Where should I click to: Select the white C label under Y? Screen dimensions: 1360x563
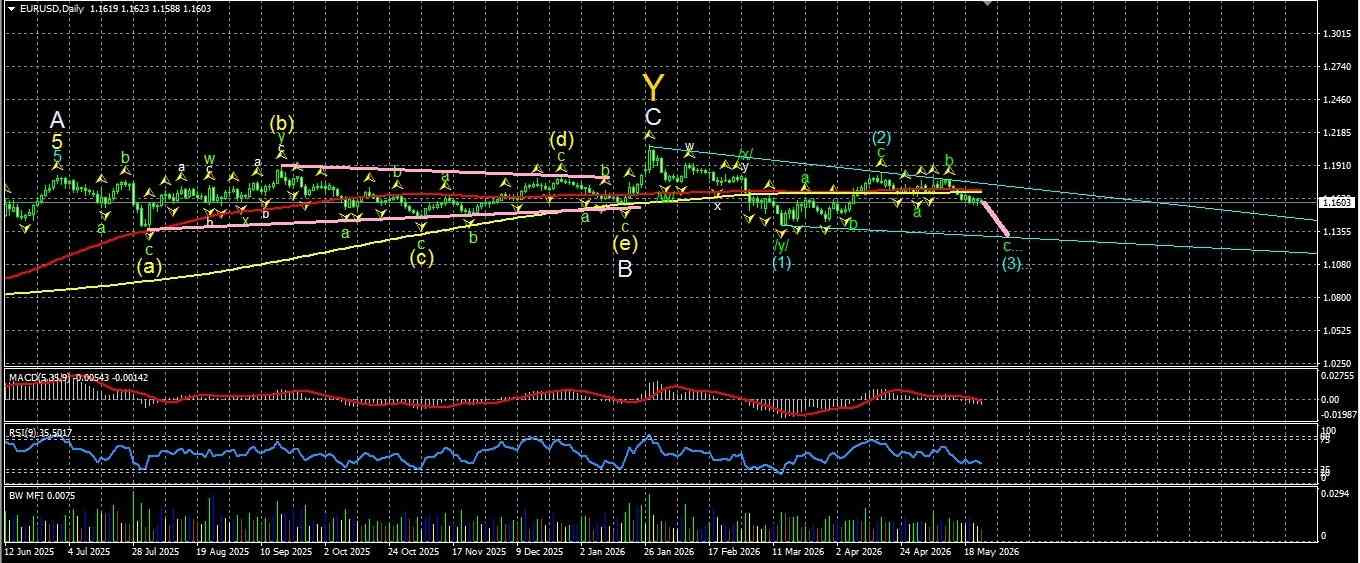(x=653, y=117)
